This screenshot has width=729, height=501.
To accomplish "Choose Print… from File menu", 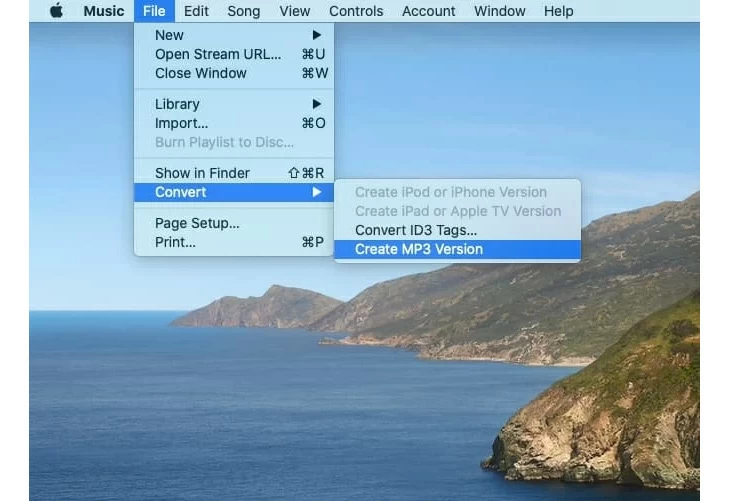I will coord(234,242).
